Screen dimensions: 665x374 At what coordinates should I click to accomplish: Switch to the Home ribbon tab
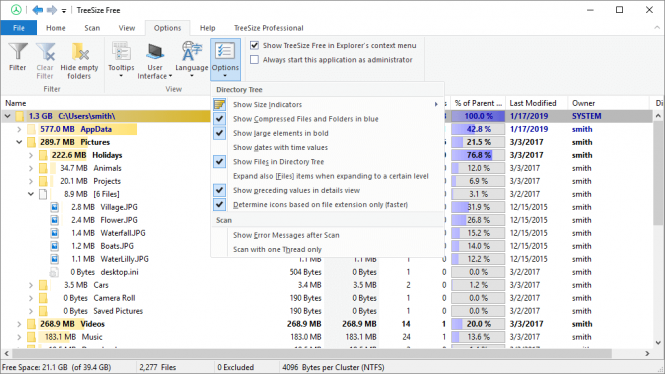pos(56,28)
